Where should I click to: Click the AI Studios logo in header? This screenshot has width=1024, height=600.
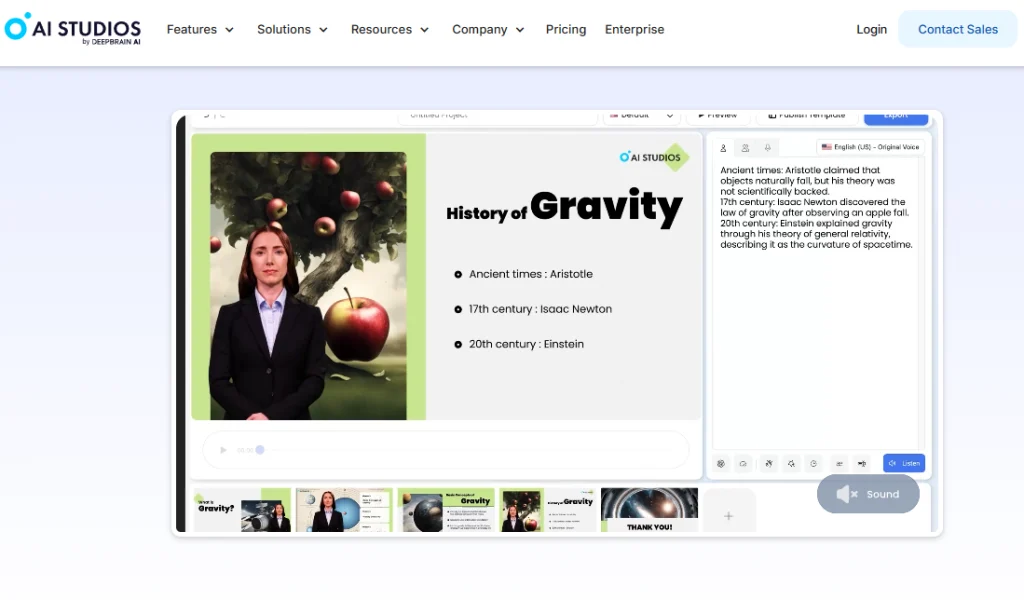click(72, 29)
